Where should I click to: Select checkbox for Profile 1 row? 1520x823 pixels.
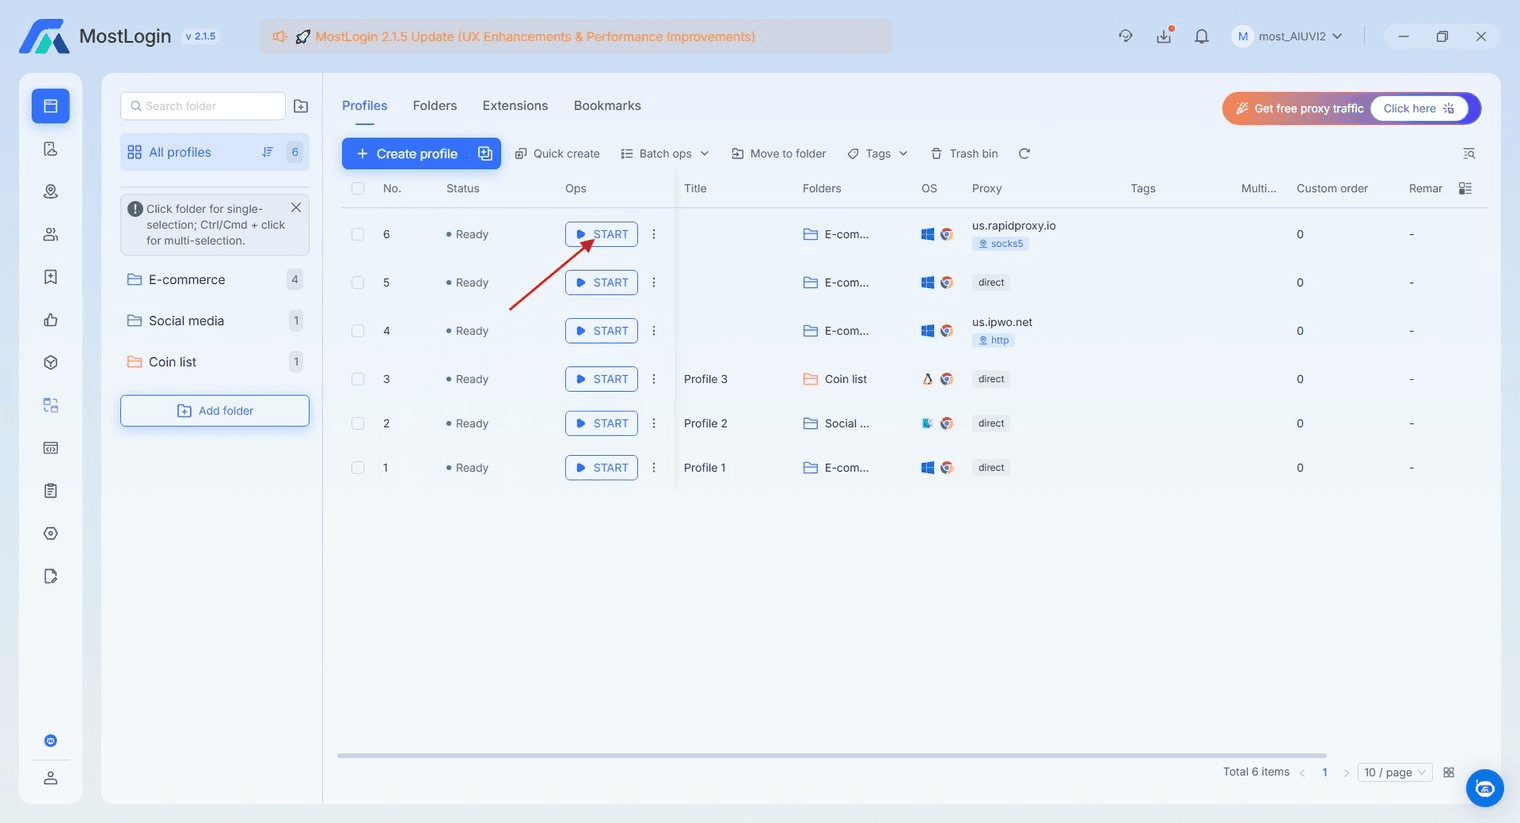[x=358, y=467]
